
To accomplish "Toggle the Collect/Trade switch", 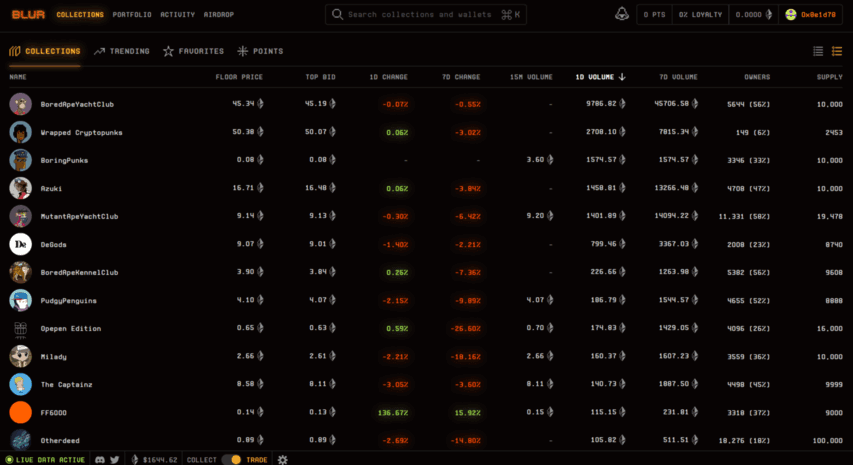I will click(x=231, y=460).
